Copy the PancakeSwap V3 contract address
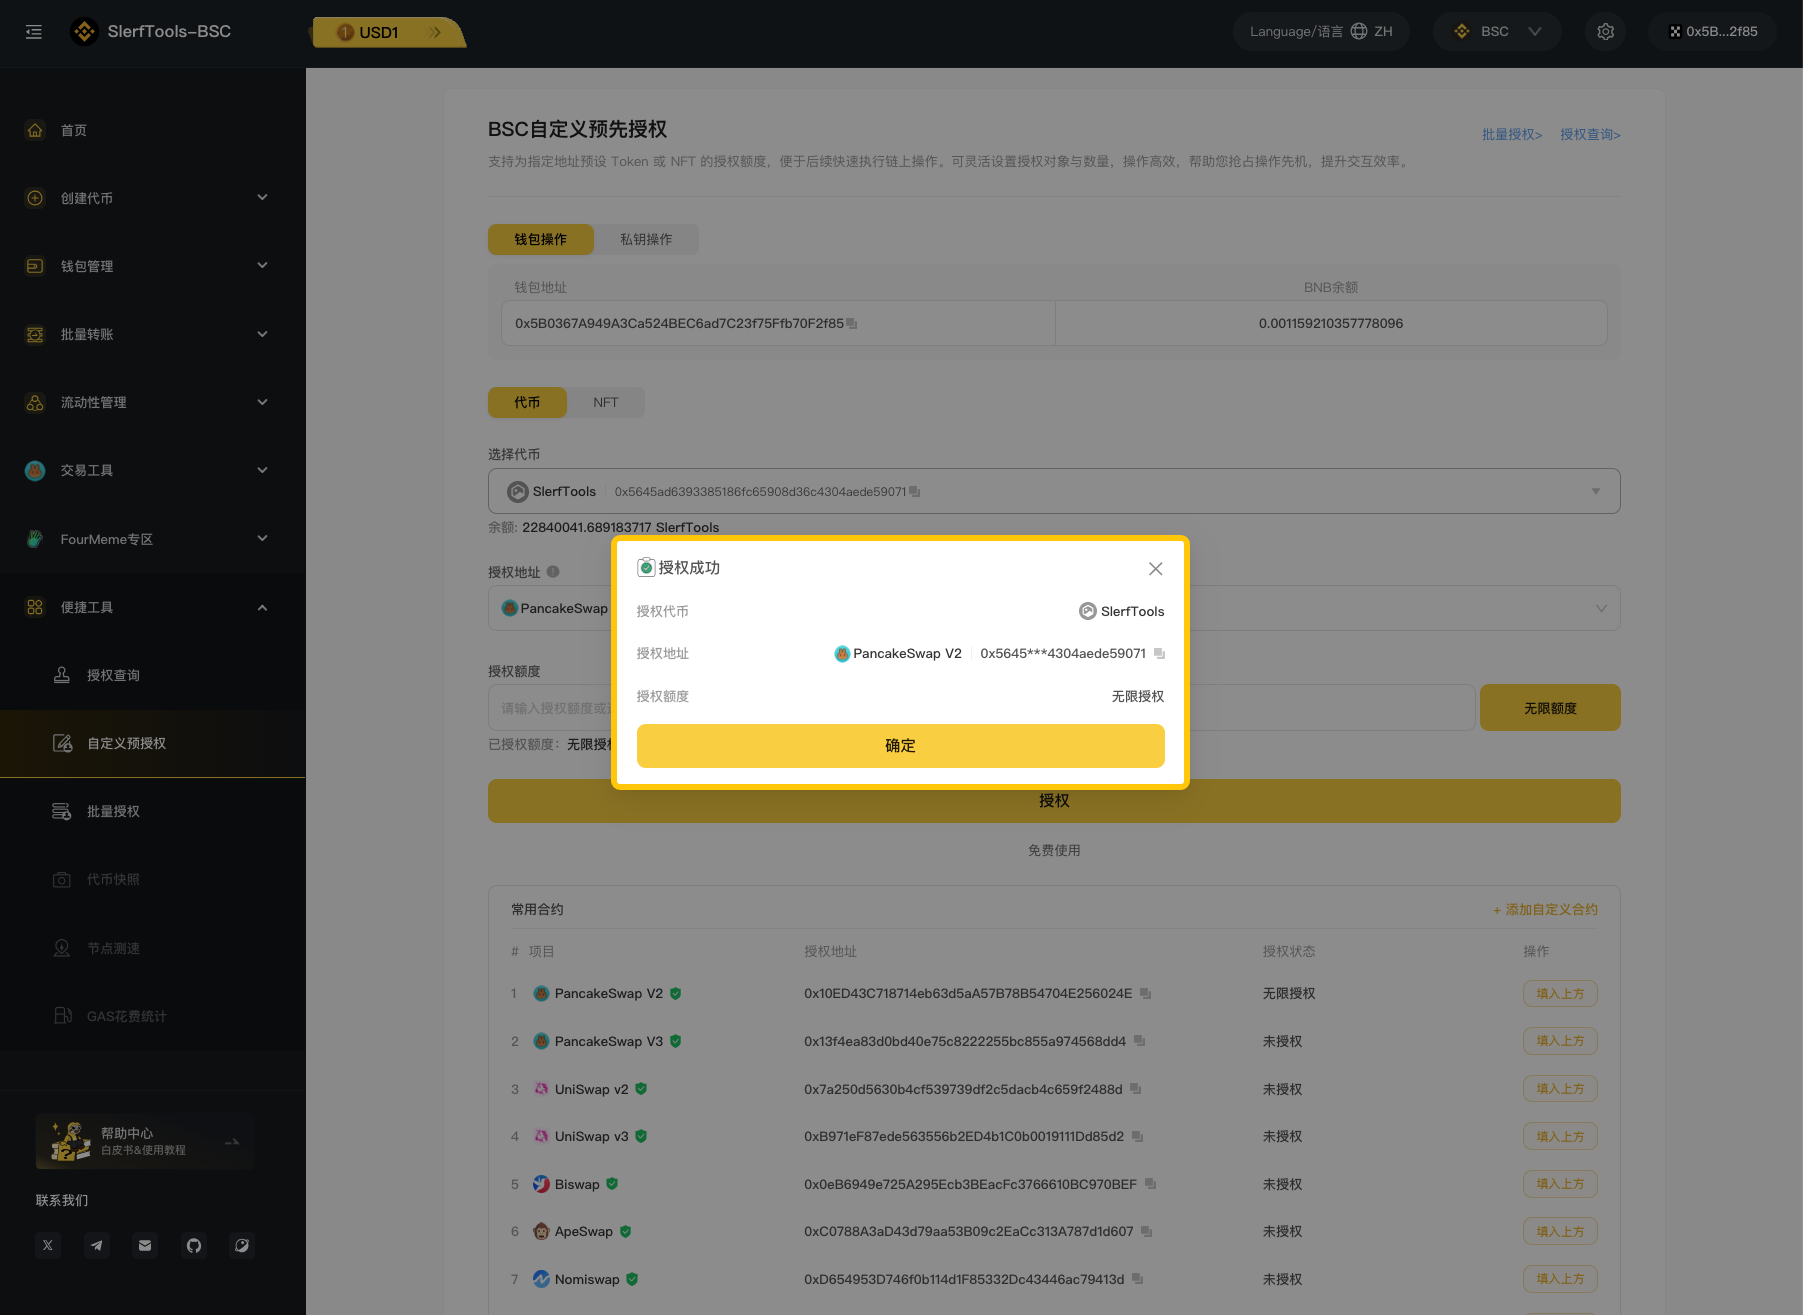Viewport: 1803px width, 1315px height. click(1139, 1042)
